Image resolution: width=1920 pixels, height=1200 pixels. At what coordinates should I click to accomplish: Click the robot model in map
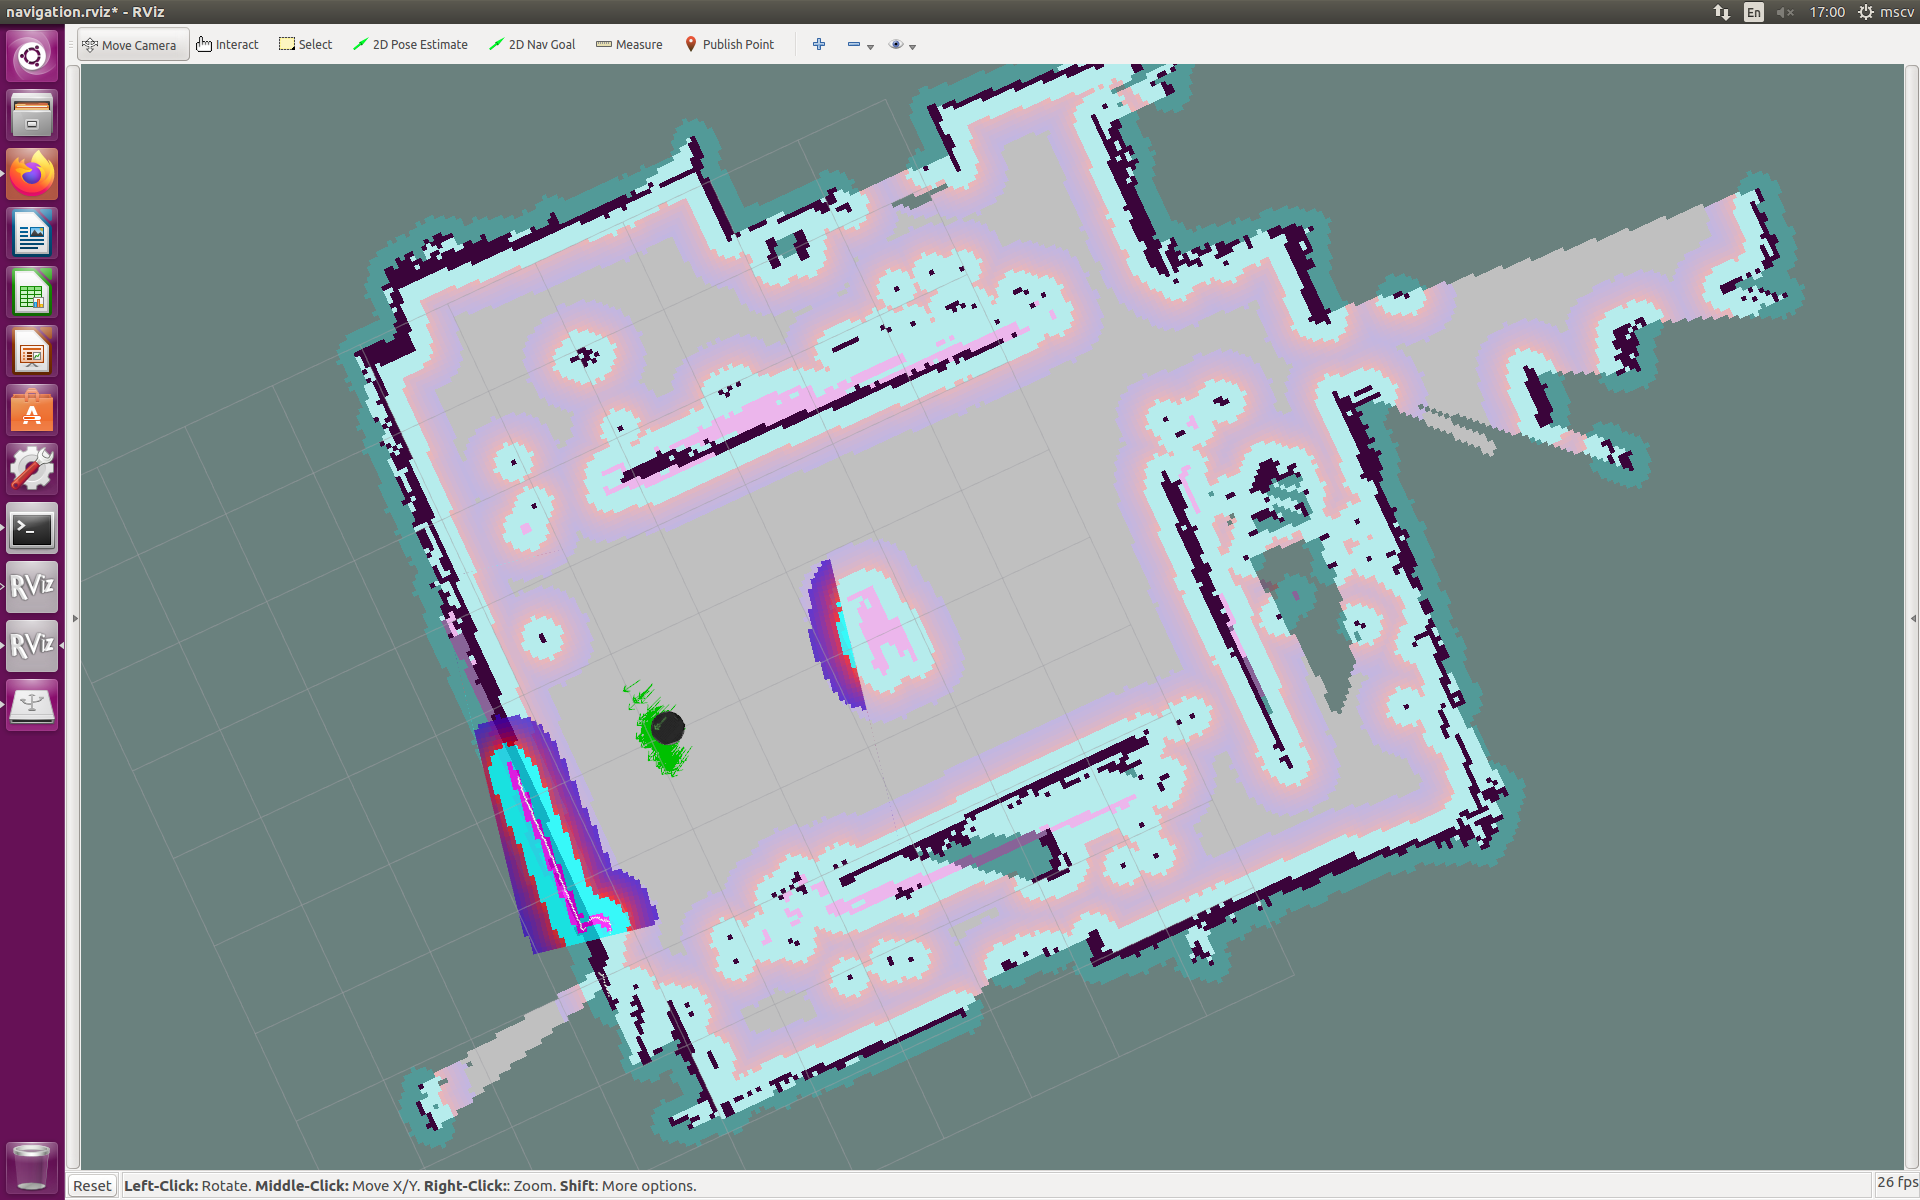(667, 727)
